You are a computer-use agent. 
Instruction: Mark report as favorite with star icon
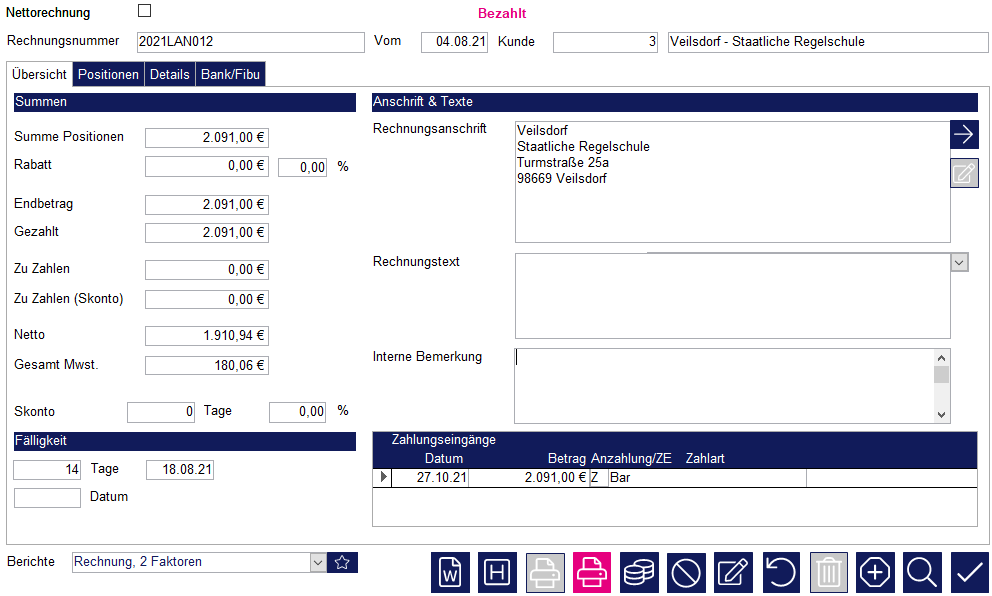click(x=342, y=562)
